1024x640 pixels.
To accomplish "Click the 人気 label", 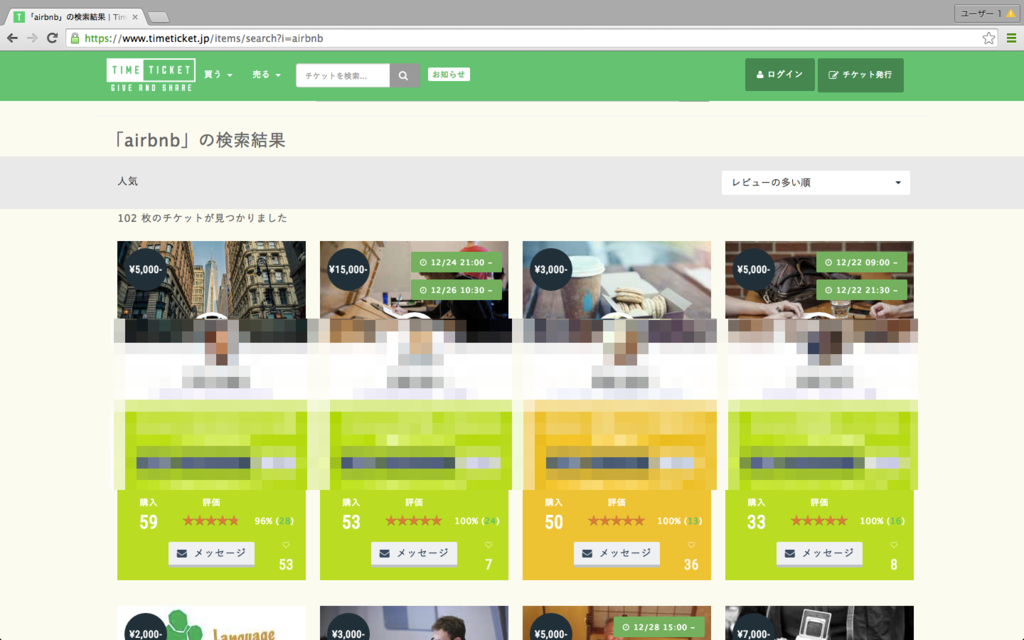I will point(128,181).
